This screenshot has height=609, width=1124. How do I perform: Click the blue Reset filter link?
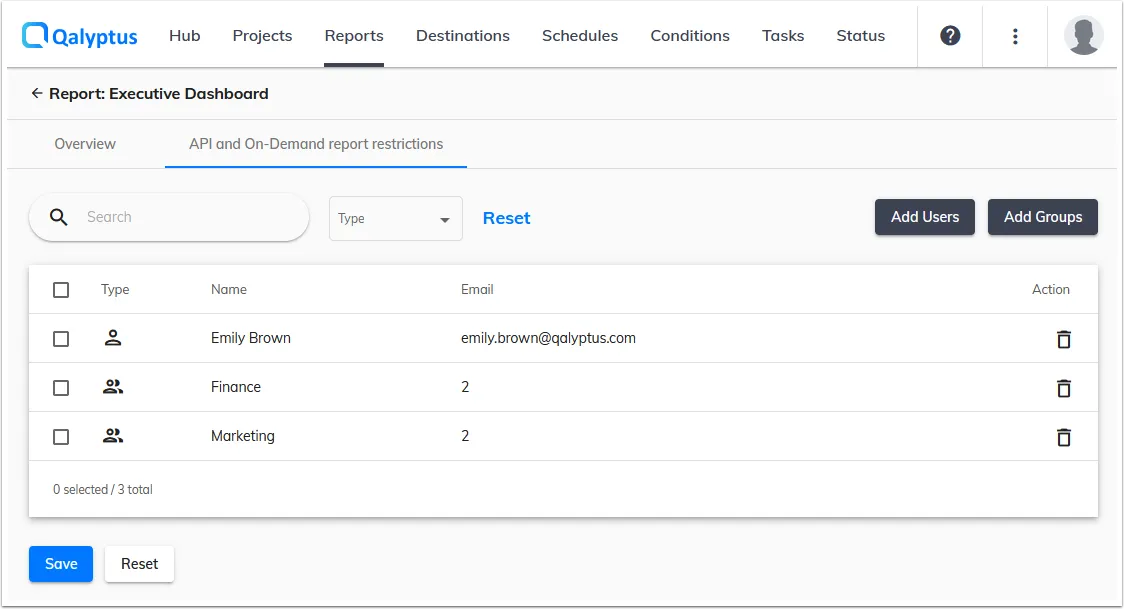coord(506,218)
